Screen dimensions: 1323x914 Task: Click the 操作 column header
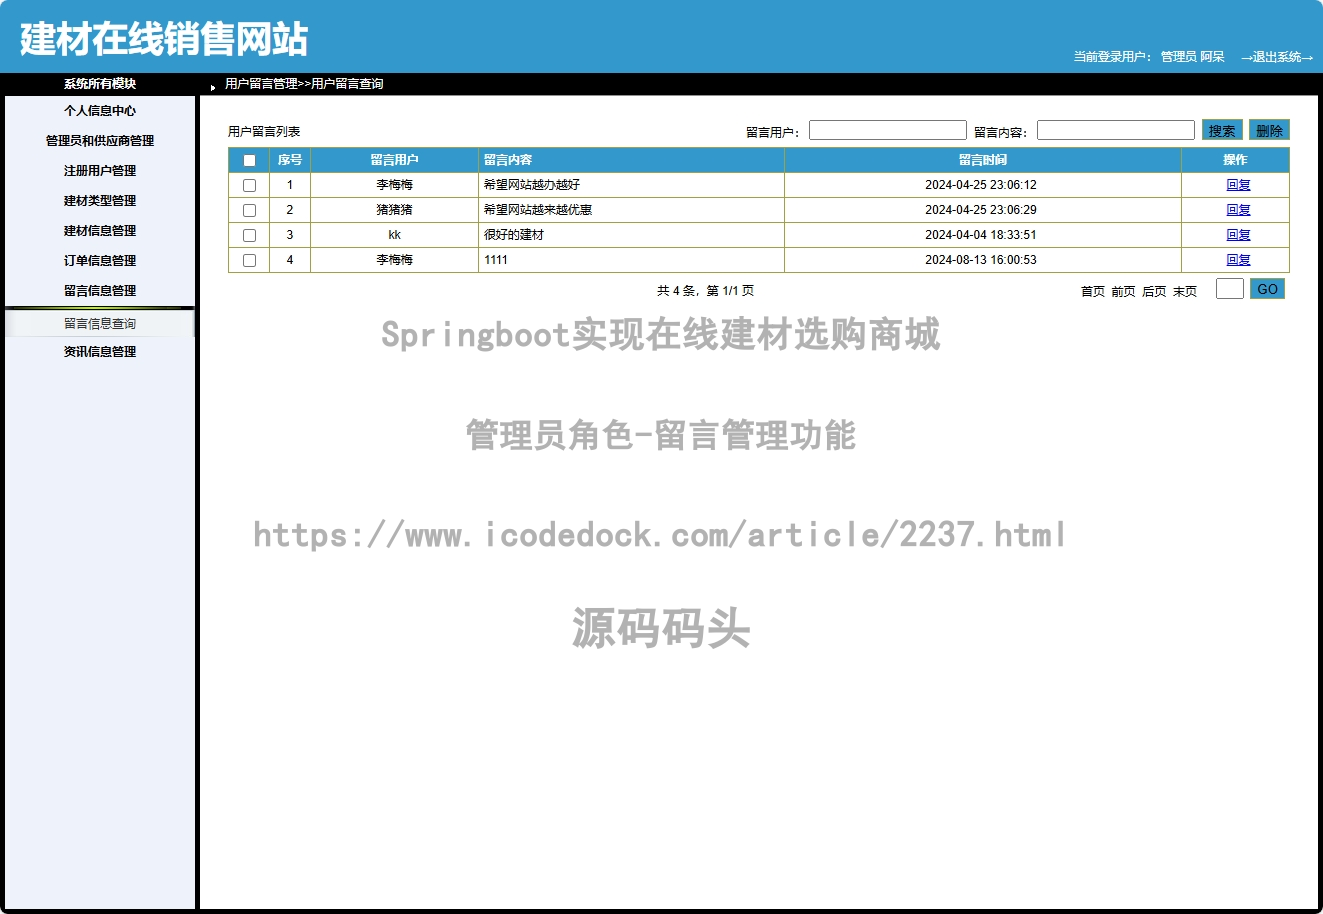pos(1235,160)
